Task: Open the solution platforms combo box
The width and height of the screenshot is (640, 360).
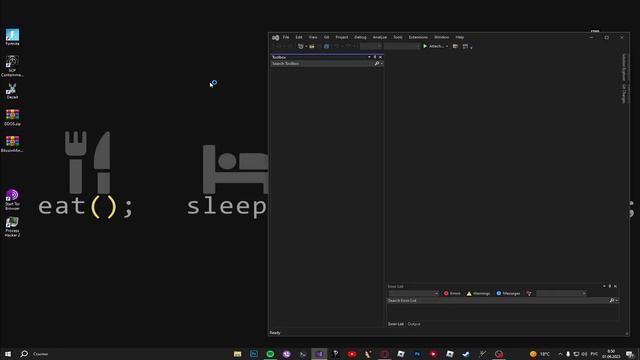Action: tap(402, 47)
